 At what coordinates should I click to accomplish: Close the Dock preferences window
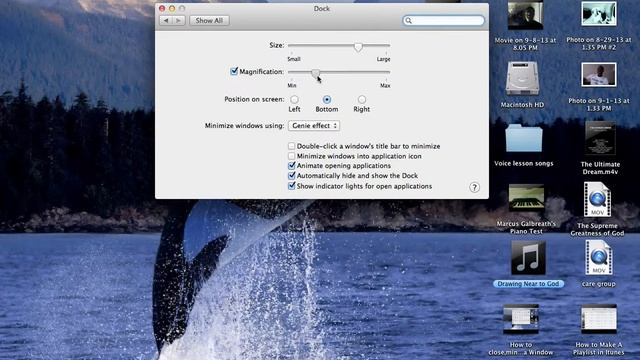pos(162,8)
